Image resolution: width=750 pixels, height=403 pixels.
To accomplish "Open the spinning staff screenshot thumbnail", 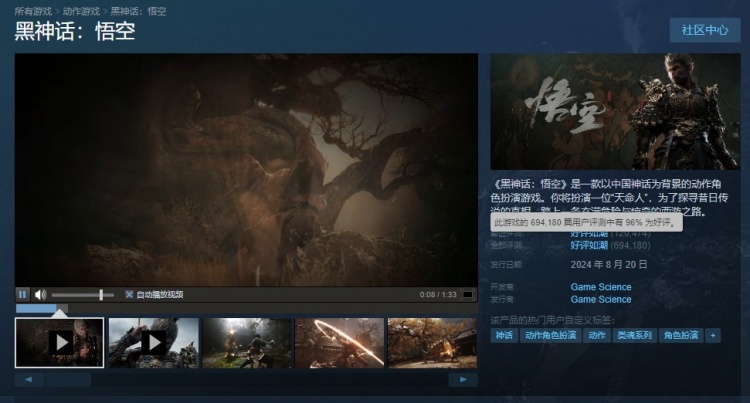I will (x=340, y=343).
